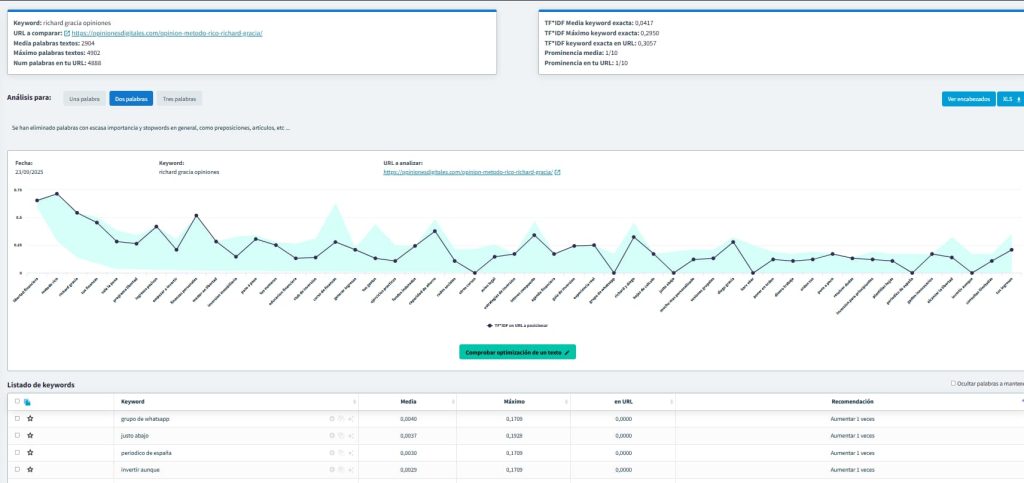Click rightmost action icon in 'justo abajo' row
The image size is (1024, 483).
(x=351, y=435)
